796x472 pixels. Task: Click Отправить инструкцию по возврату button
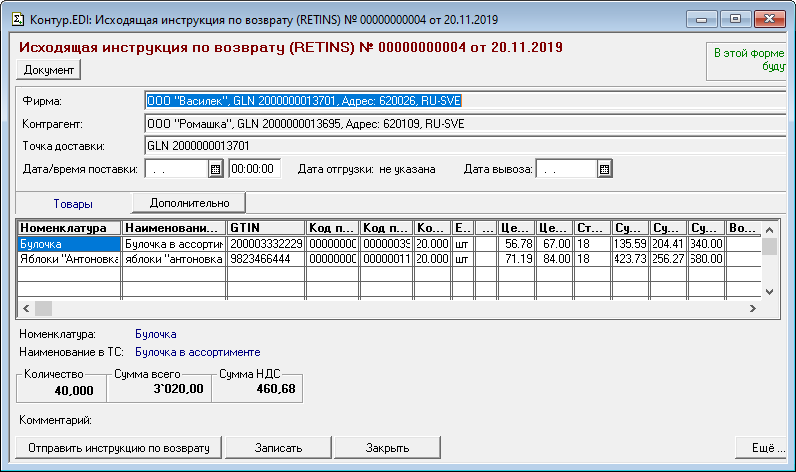(119, 448)
